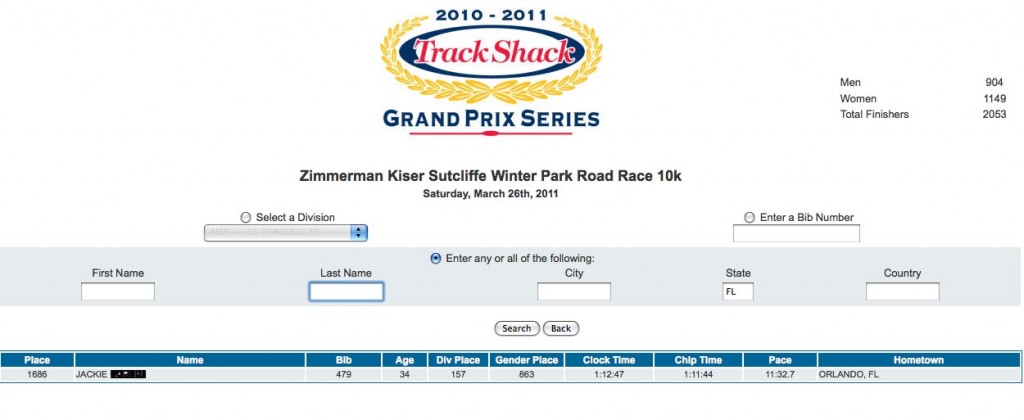Image resolution: width=1024 pixels, height=420 pixels.
Task: Select the "Enter a Bib Number" radio button
Action: tap(749, 218)
